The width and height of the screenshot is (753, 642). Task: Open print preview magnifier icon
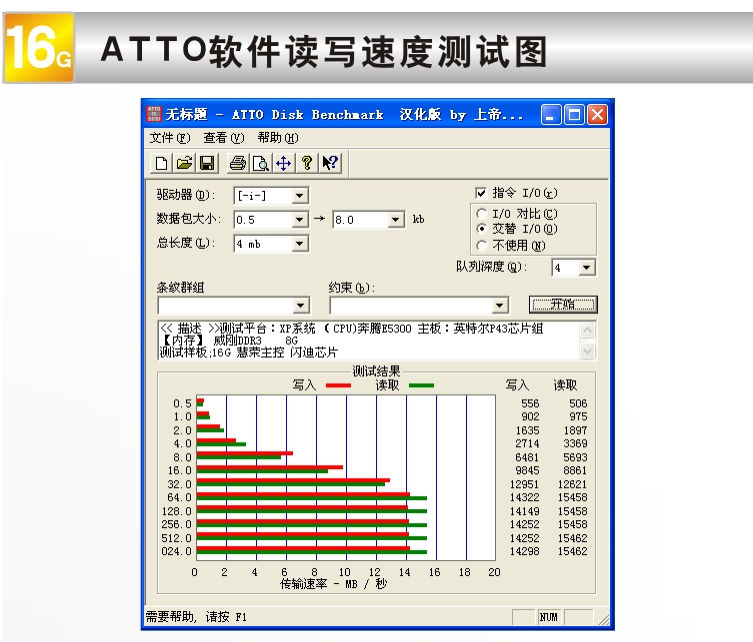pos(261,163)
